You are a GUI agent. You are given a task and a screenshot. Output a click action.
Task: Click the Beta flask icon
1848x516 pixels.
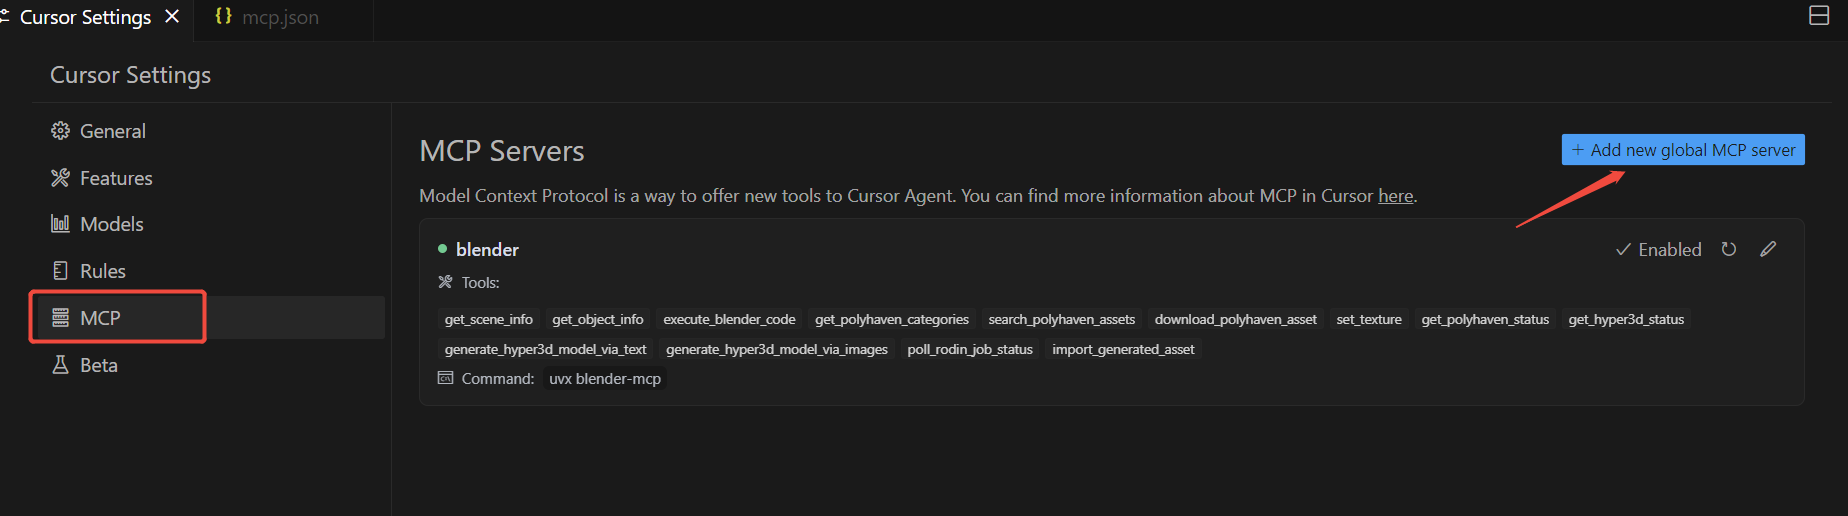pos(60,365)
